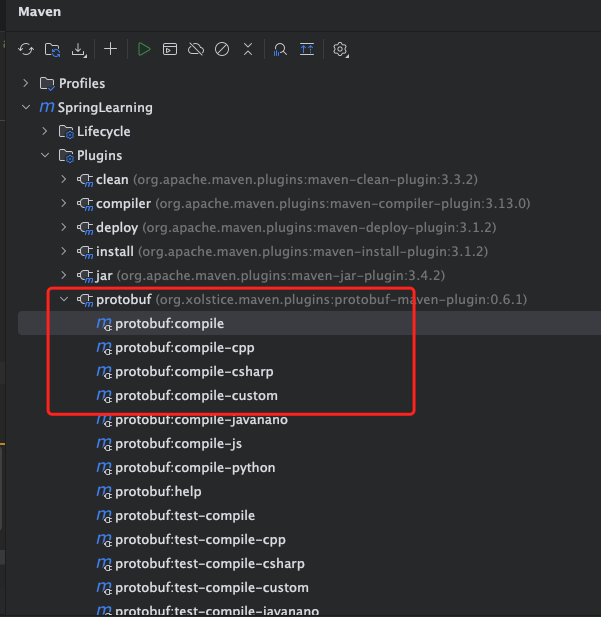Click the protobuf:compile goal icon
The width and height of the screenshot is (601, 617).
point(104,324)
